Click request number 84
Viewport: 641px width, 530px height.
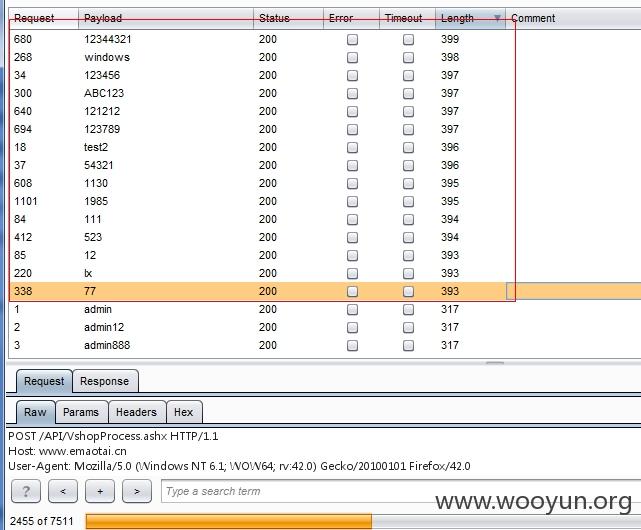[x=20, y=219]
